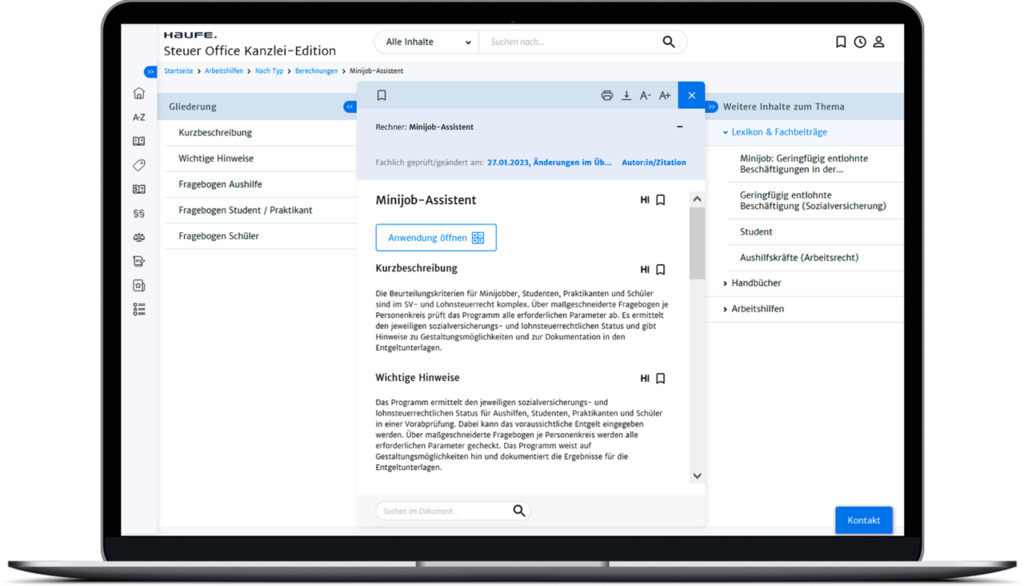Print the Minijob-Assistent document
The height and width of the screenshot is (586, 1024).
(x=607, y=95)
